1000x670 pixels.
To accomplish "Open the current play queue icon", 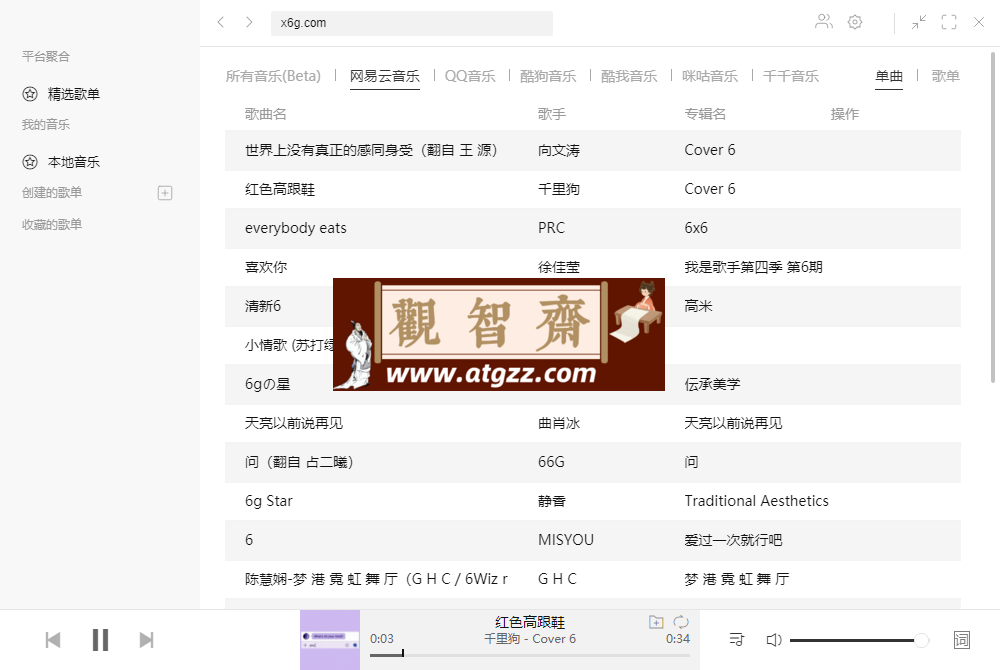I will tap(737, 639).
